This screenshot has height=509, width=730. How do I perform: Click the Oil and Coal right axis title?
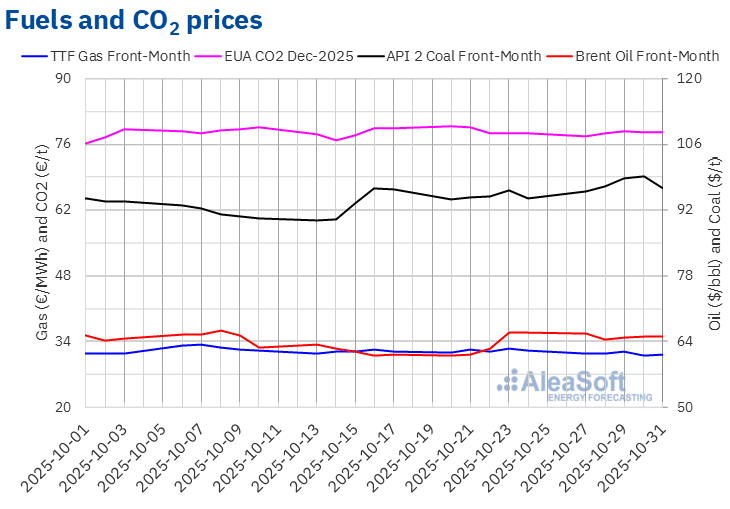714,243
